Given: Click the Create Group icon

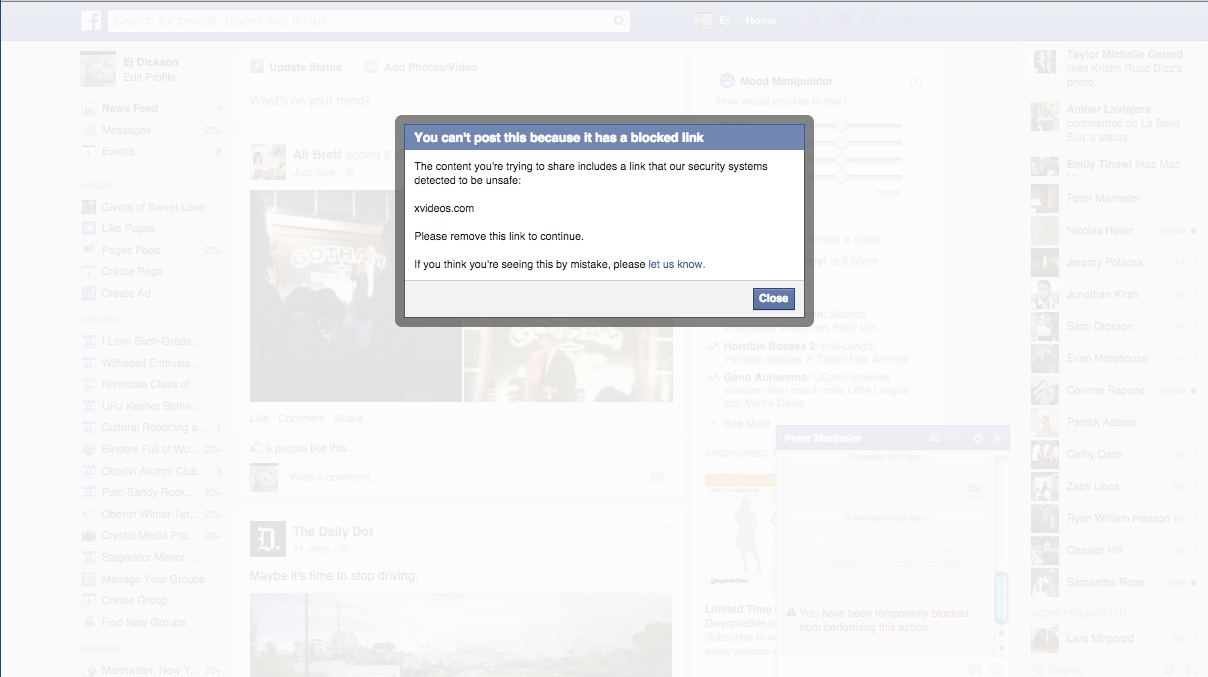Looking at the screenshot, I should click(x=89, y=600).
